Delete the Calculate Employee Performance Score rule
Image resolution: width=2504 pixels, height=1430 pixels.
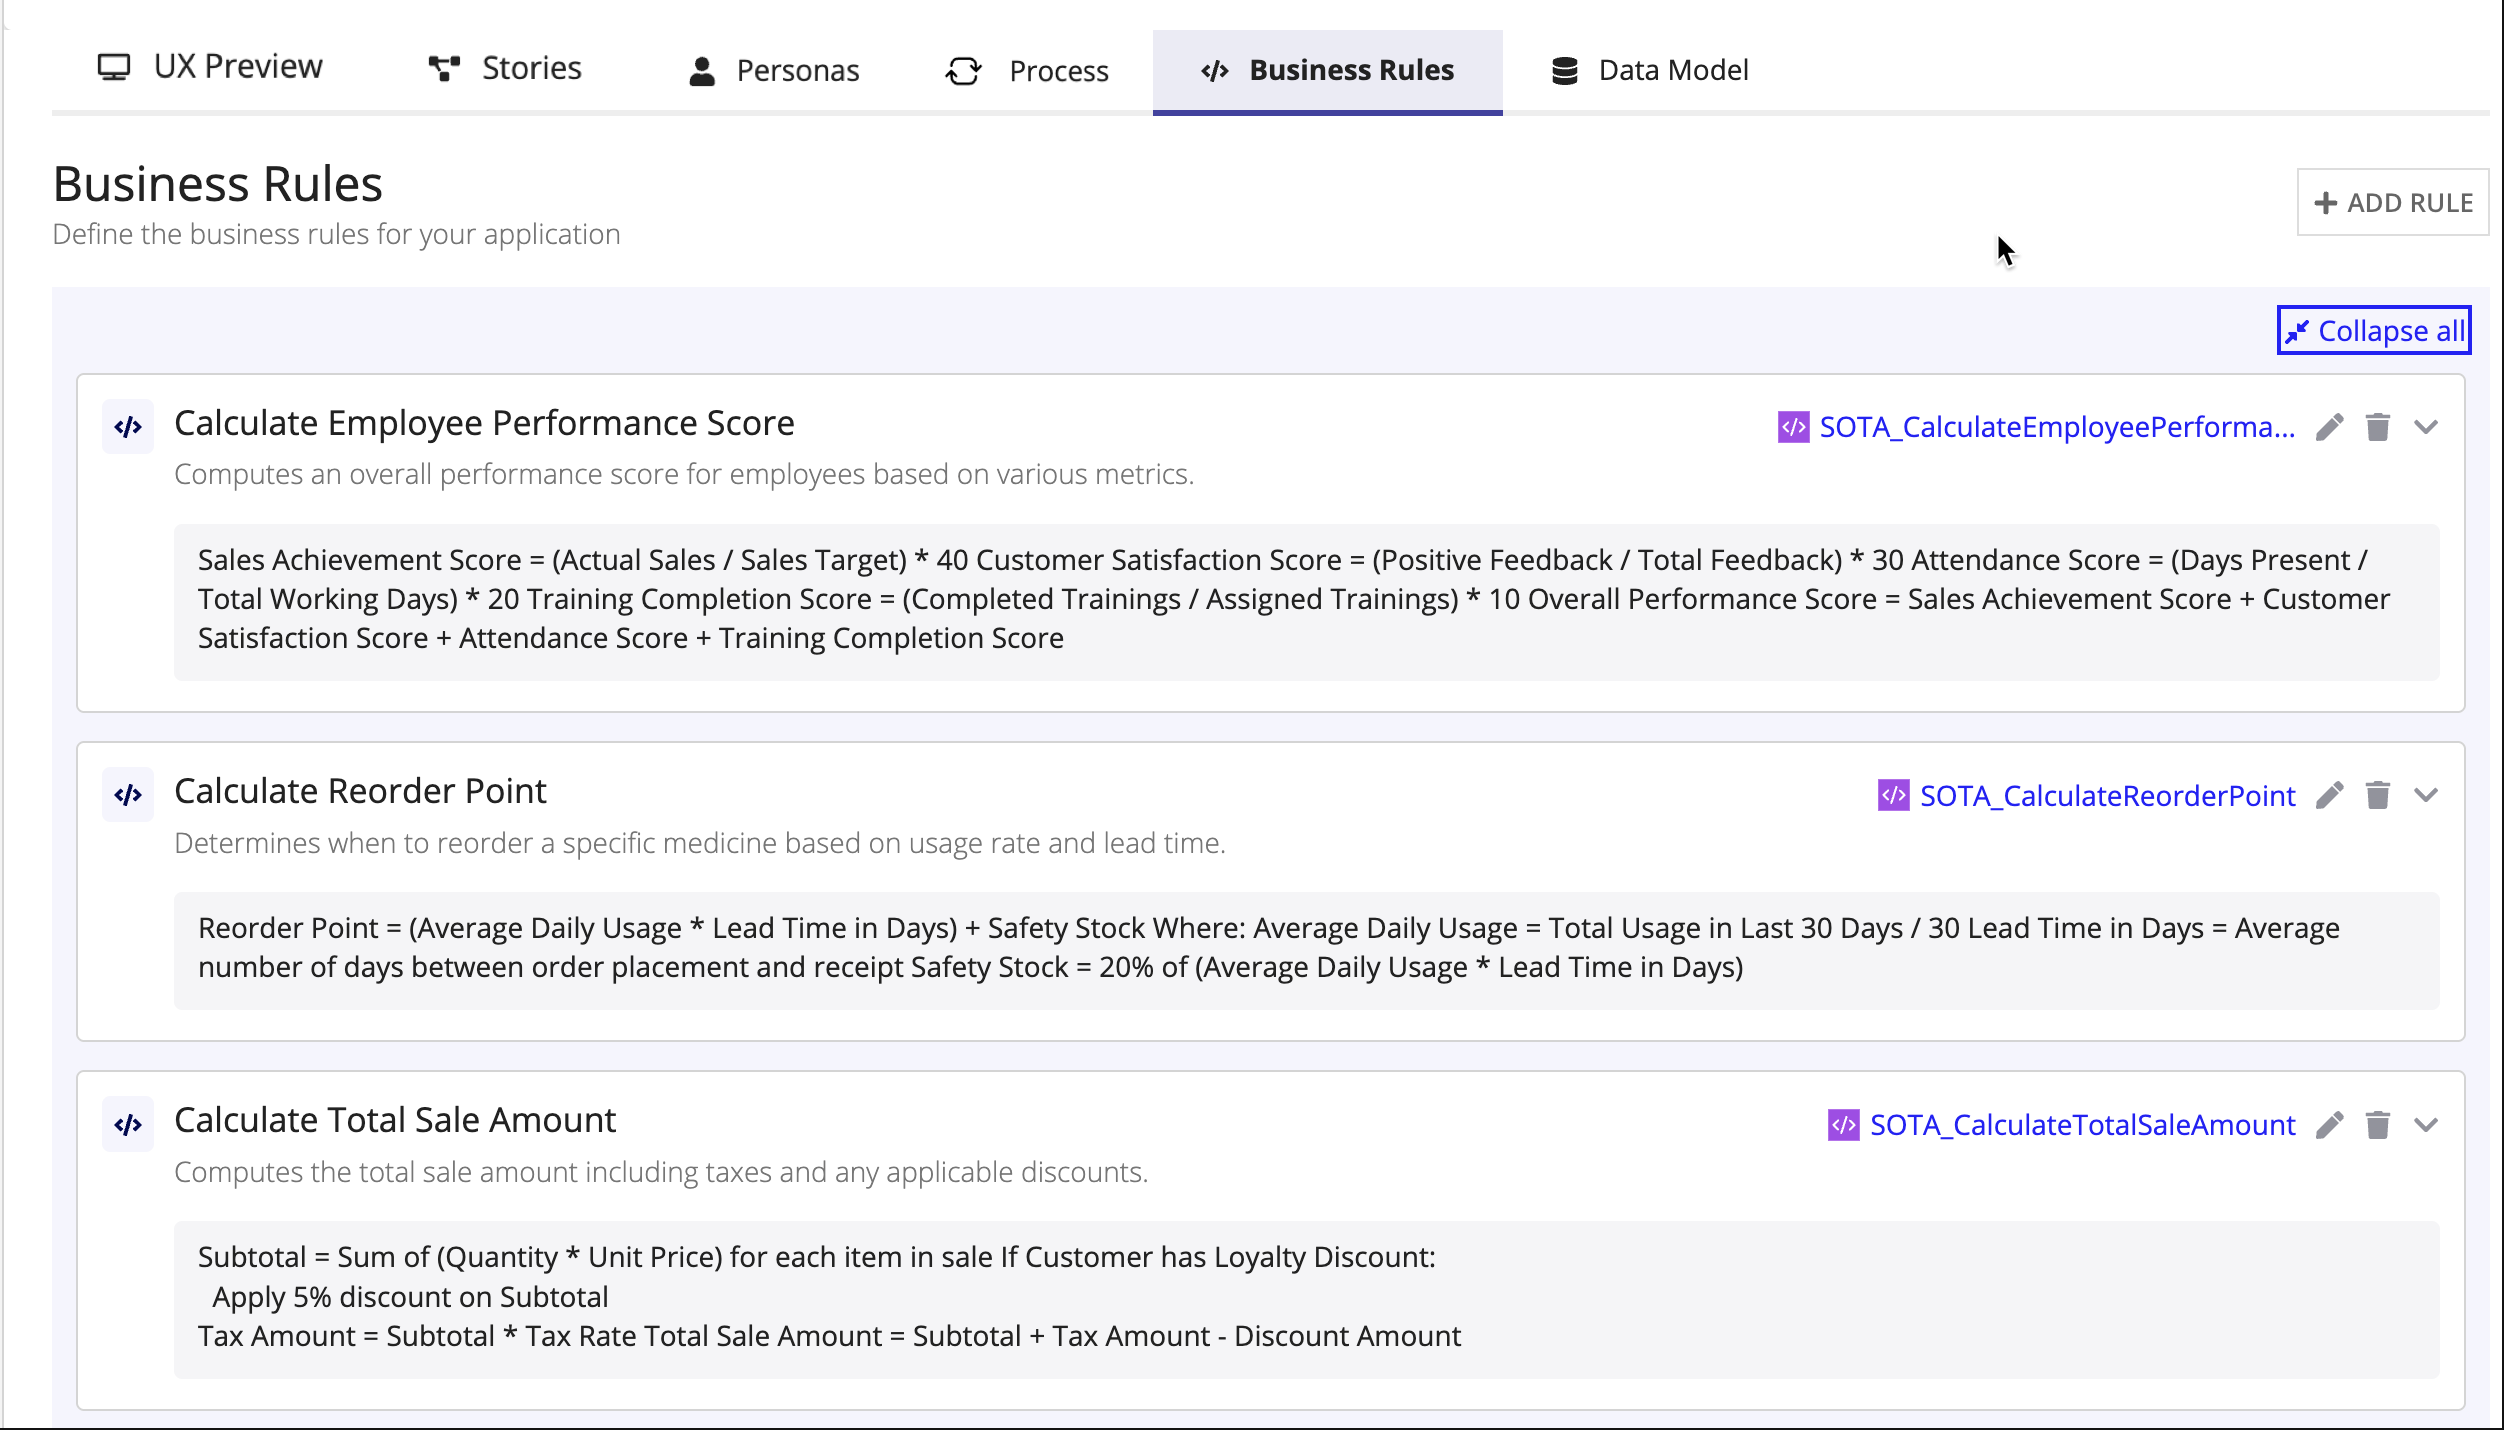[2378, 427]
